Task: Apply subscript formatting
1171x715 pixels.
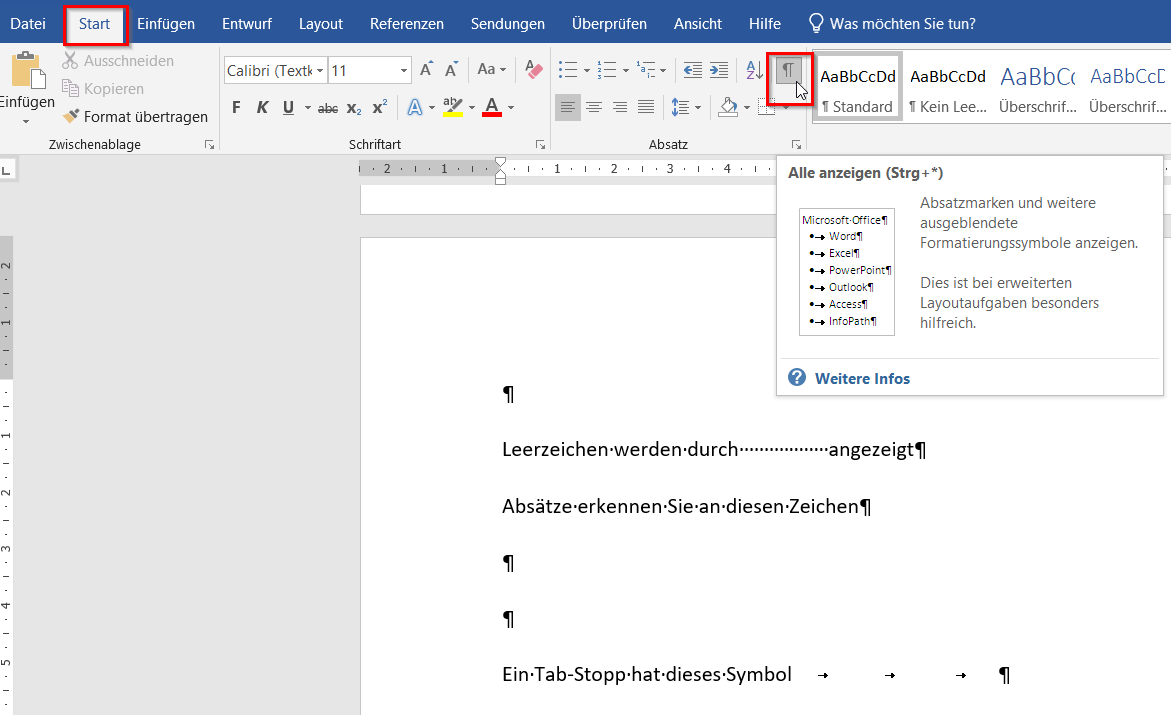Action: coord(353,108)
